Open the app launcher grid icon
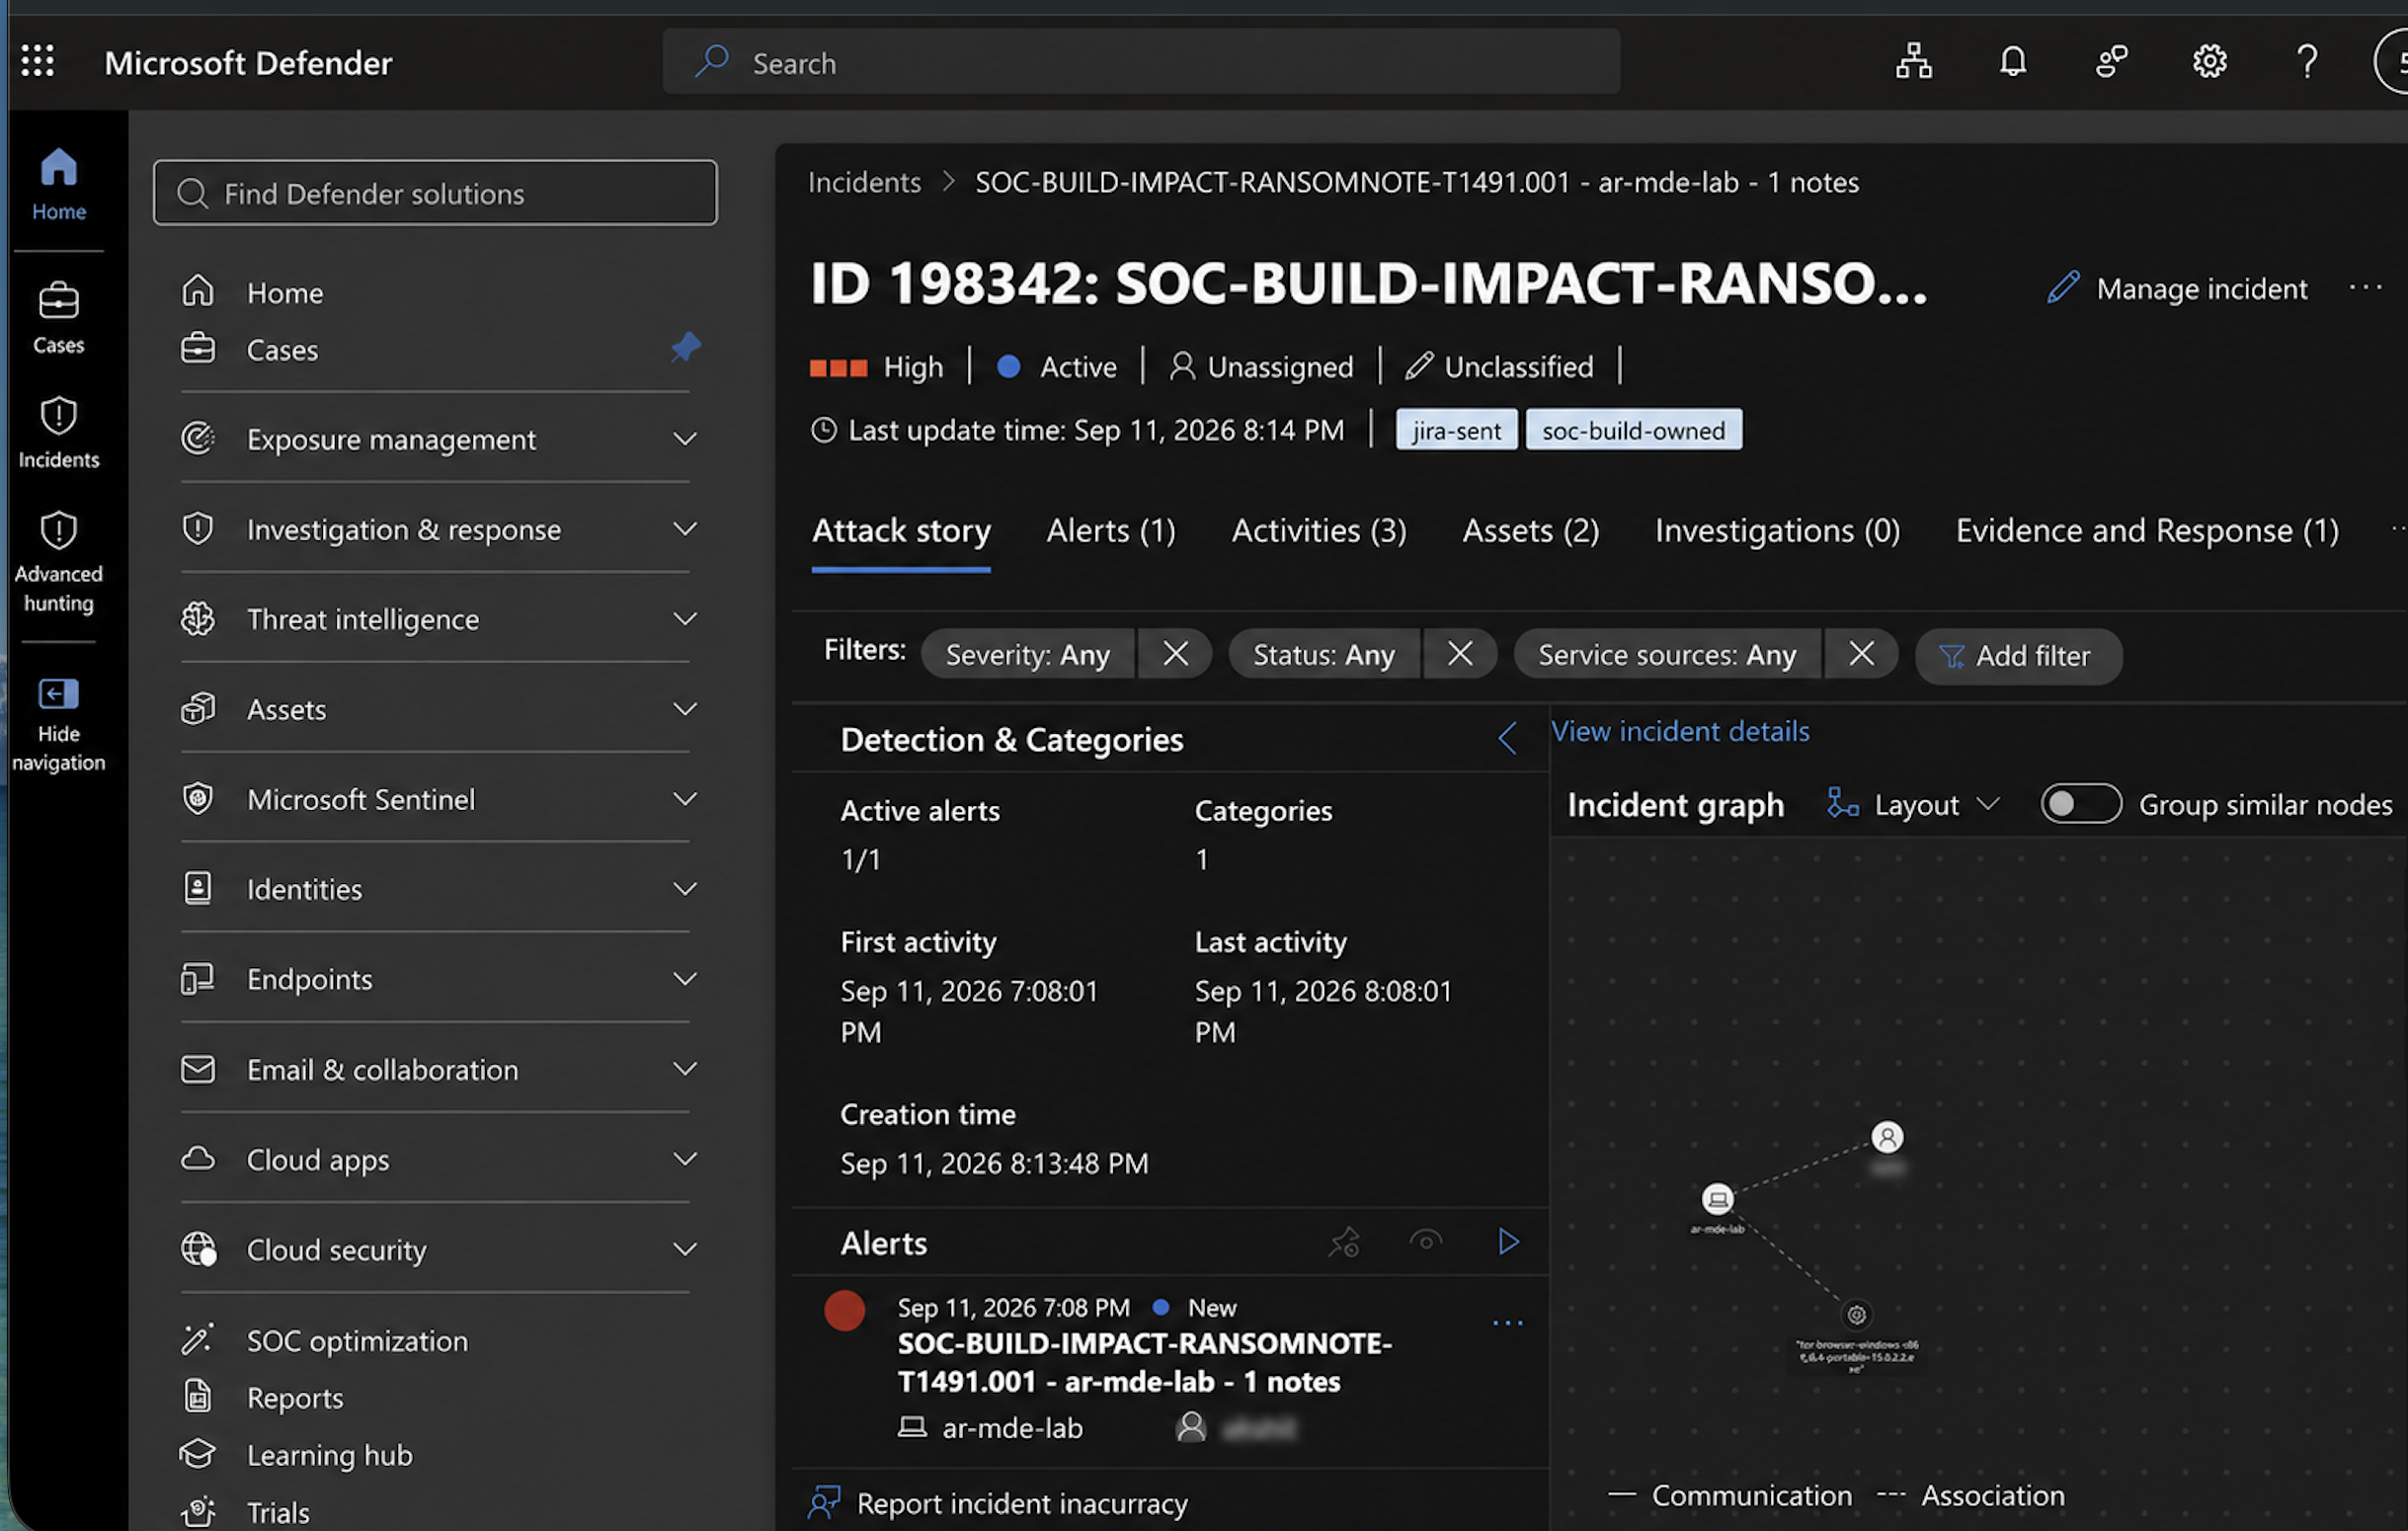 click(38, 61)
